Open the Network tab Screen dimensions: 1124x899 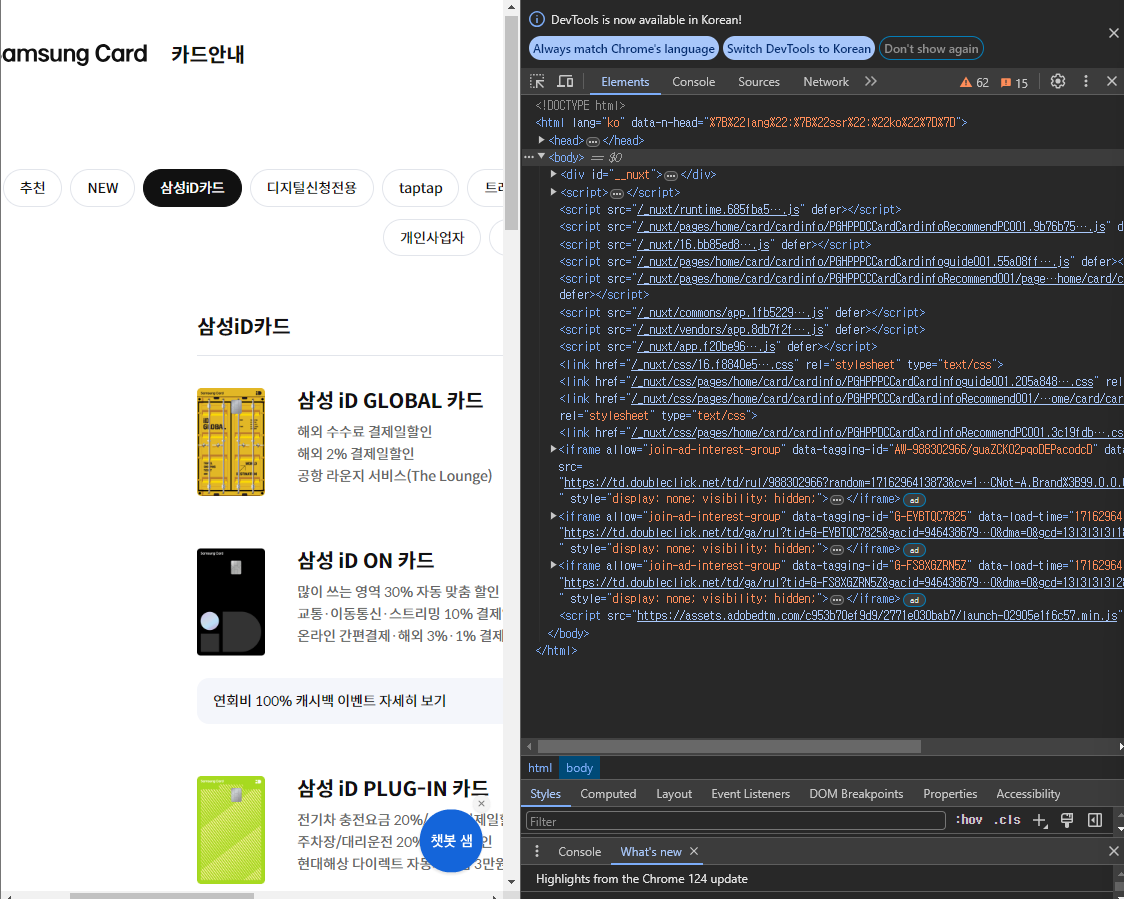(x=826, y=82)
